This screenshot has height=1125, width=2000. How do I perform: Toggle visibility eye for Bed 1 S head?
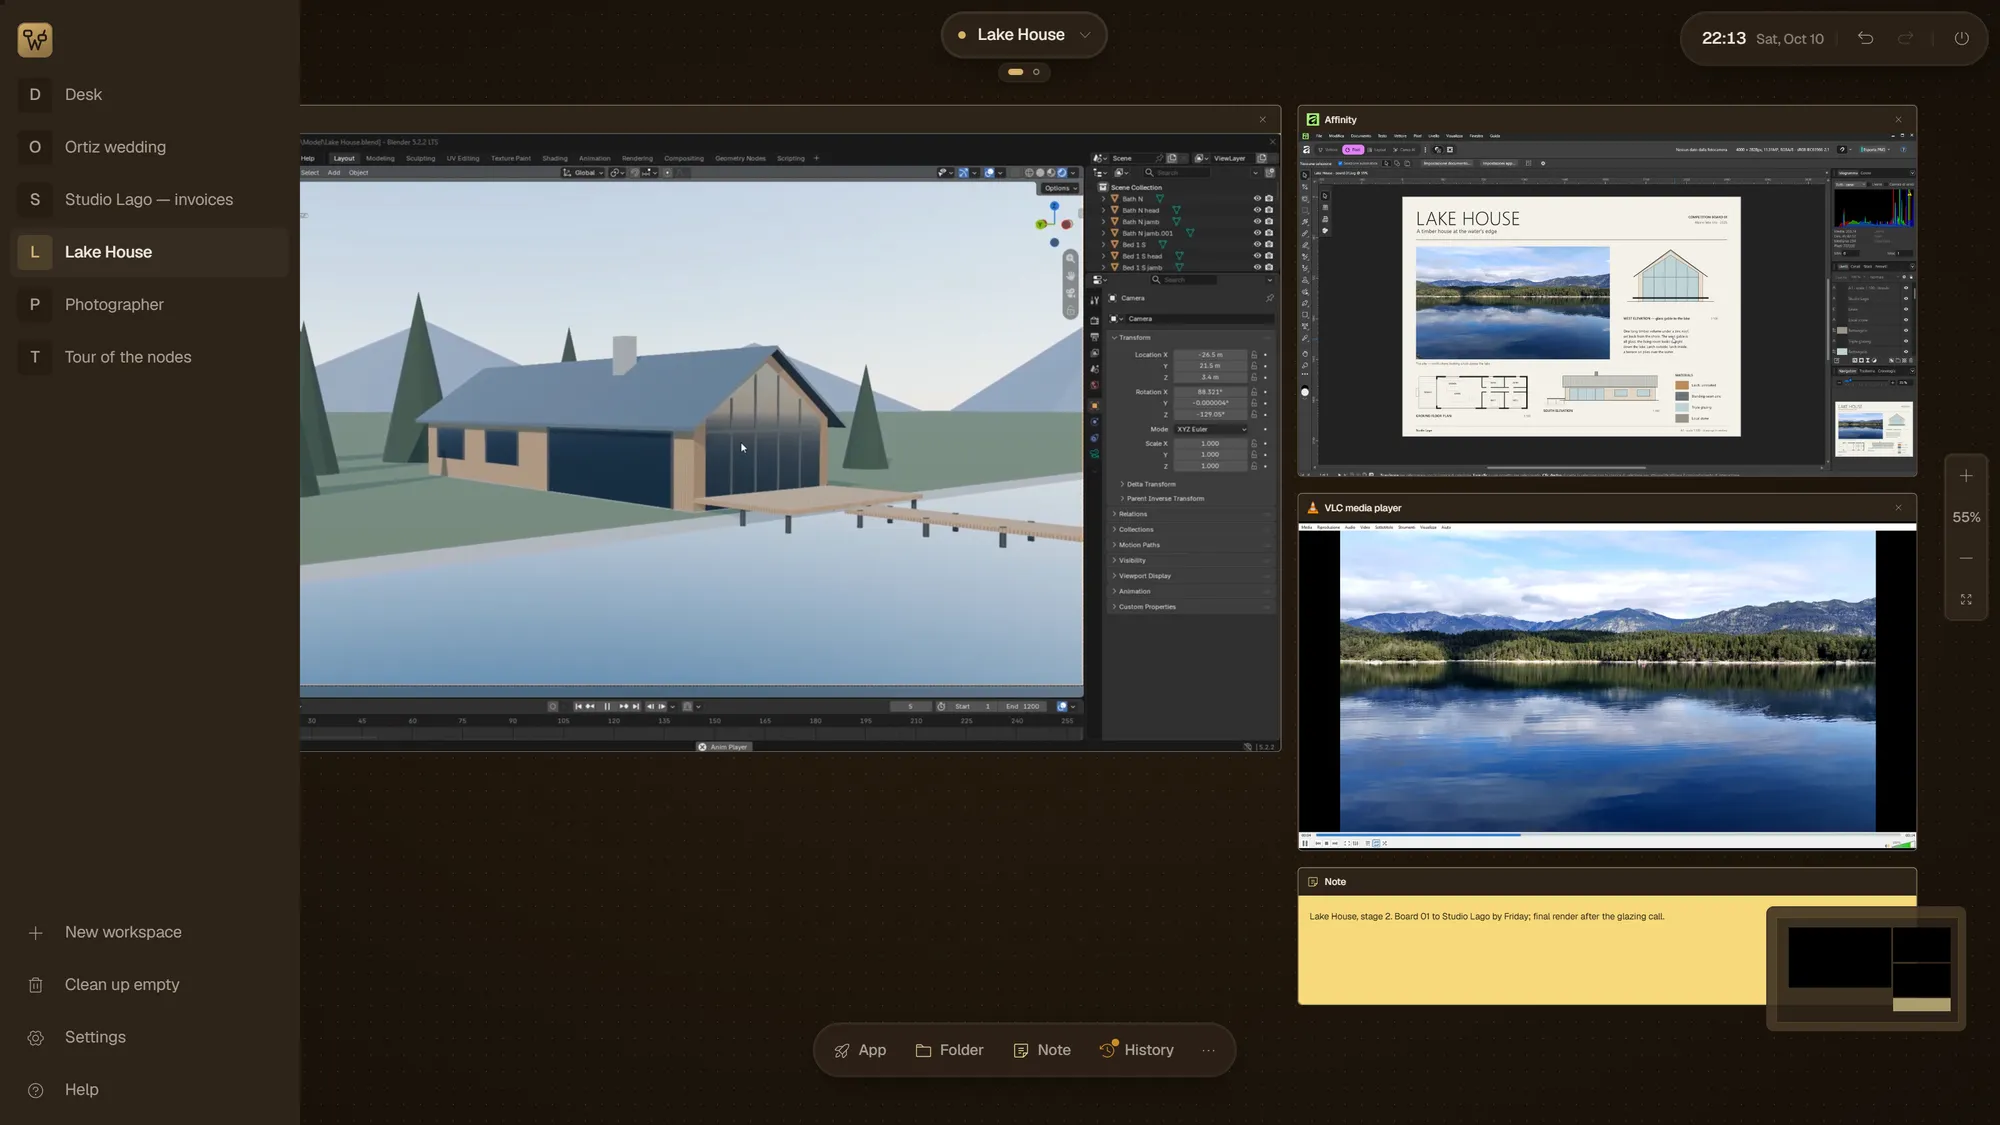[1257, 256]
